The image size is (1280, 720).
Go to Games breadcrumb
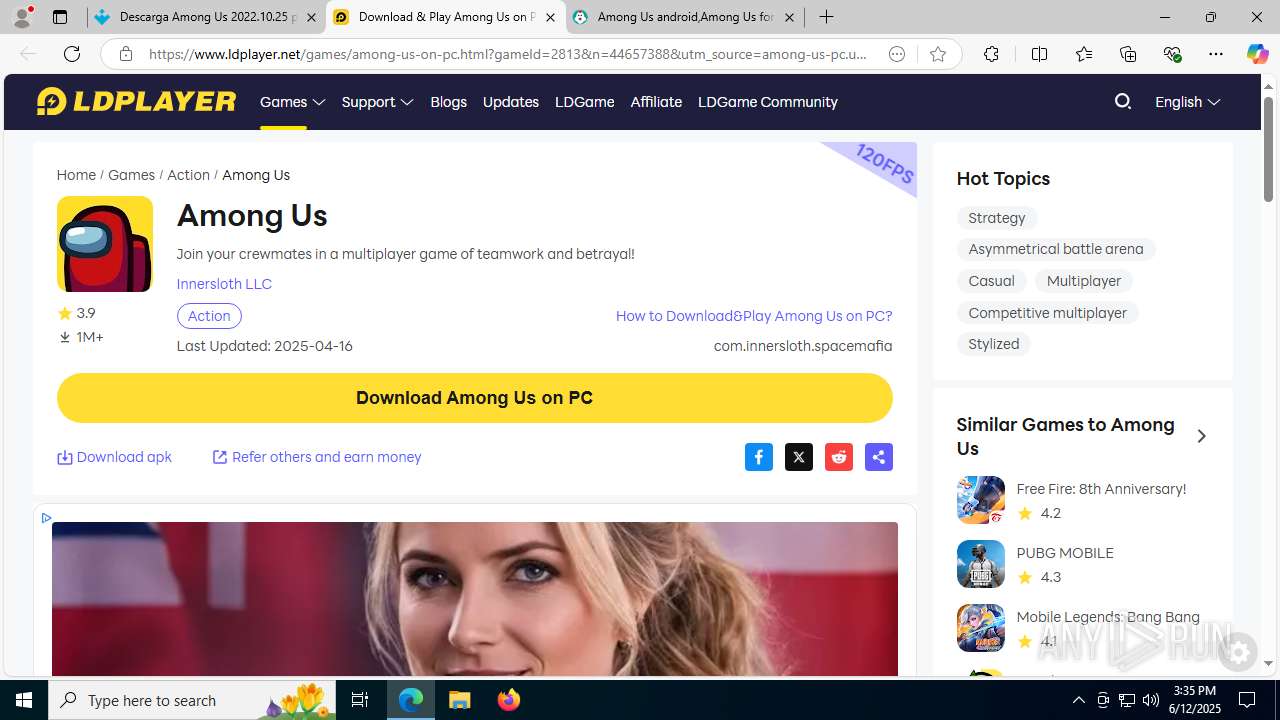131,175
